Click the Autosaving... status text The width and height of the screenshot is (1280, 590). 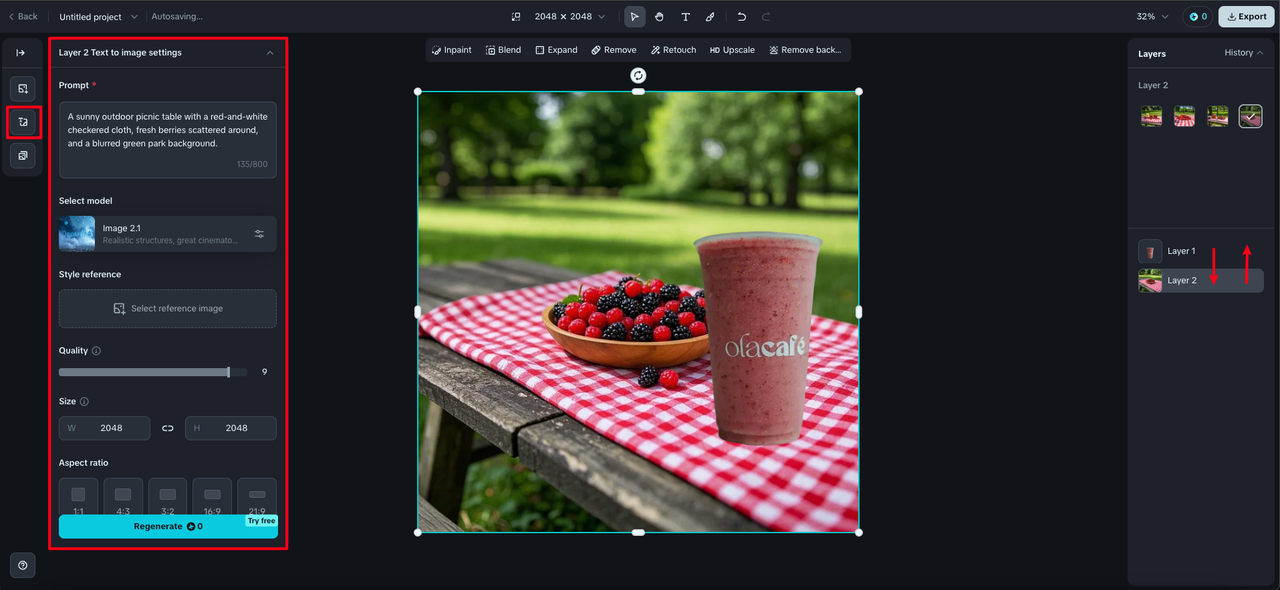point(177,17)
